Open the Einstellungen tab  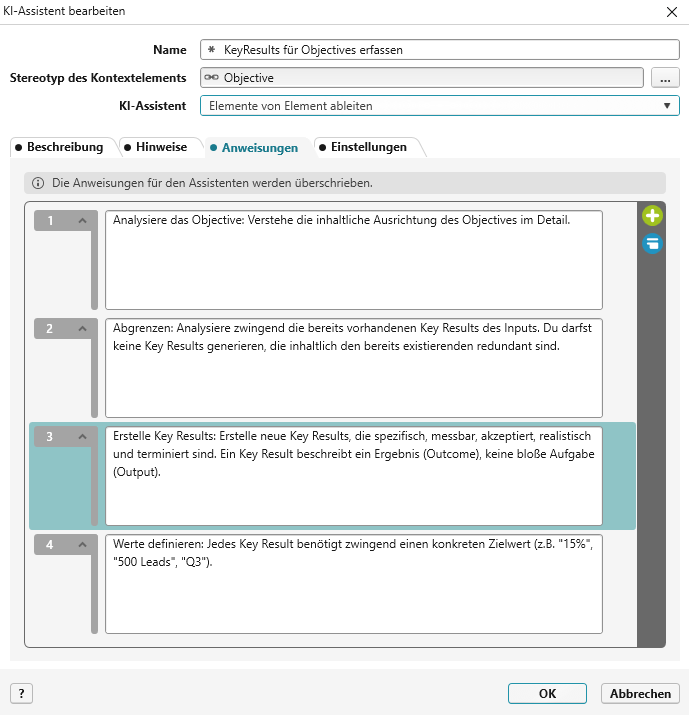click(368, 147)
